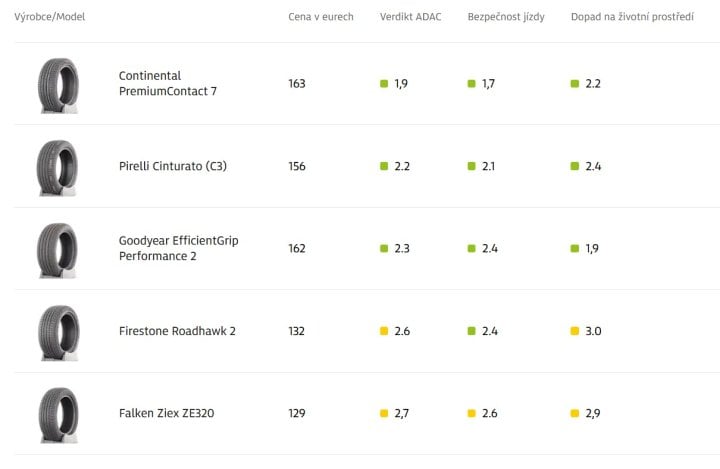Open the Firestone Roadhawk 2 model name
This screenshot has width=720, height=469.
point(177,331)
